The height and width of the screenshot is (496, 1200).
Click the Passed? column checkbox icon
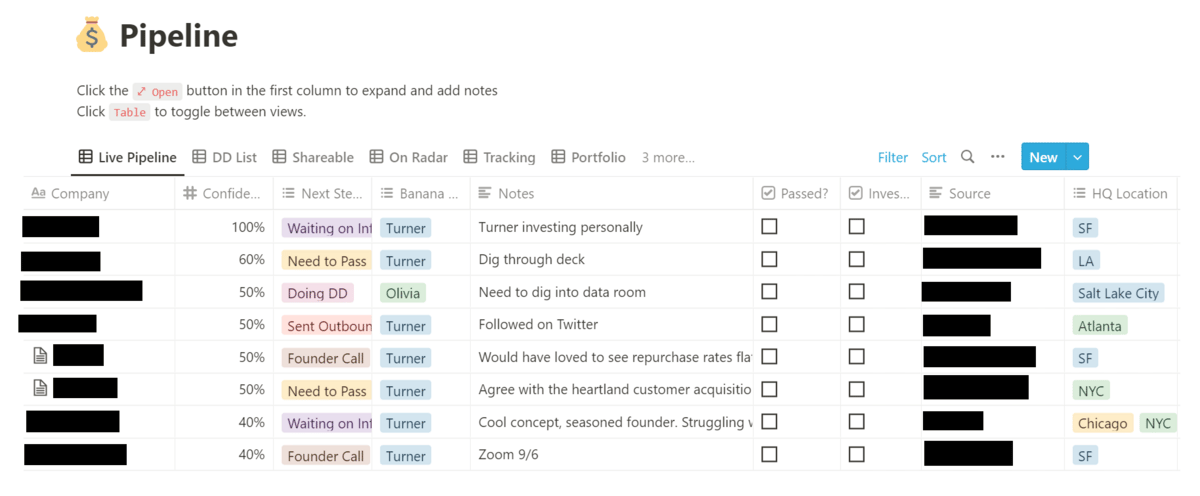tap(768, 193)
